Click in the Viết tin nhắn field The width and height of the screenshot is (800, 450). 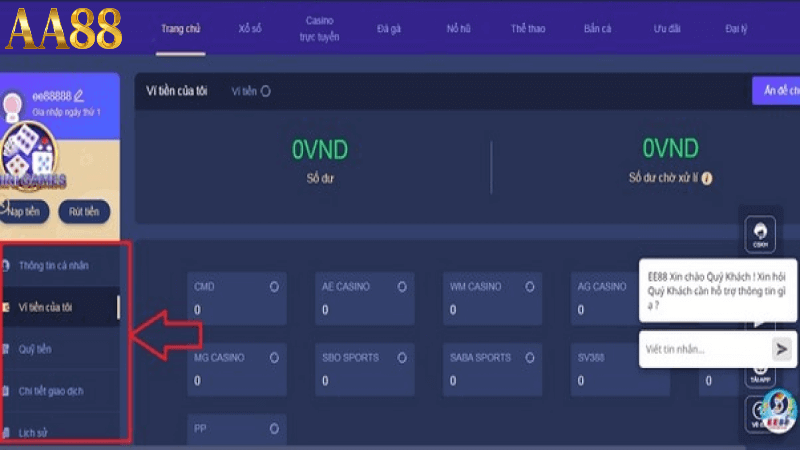(706, 349)
